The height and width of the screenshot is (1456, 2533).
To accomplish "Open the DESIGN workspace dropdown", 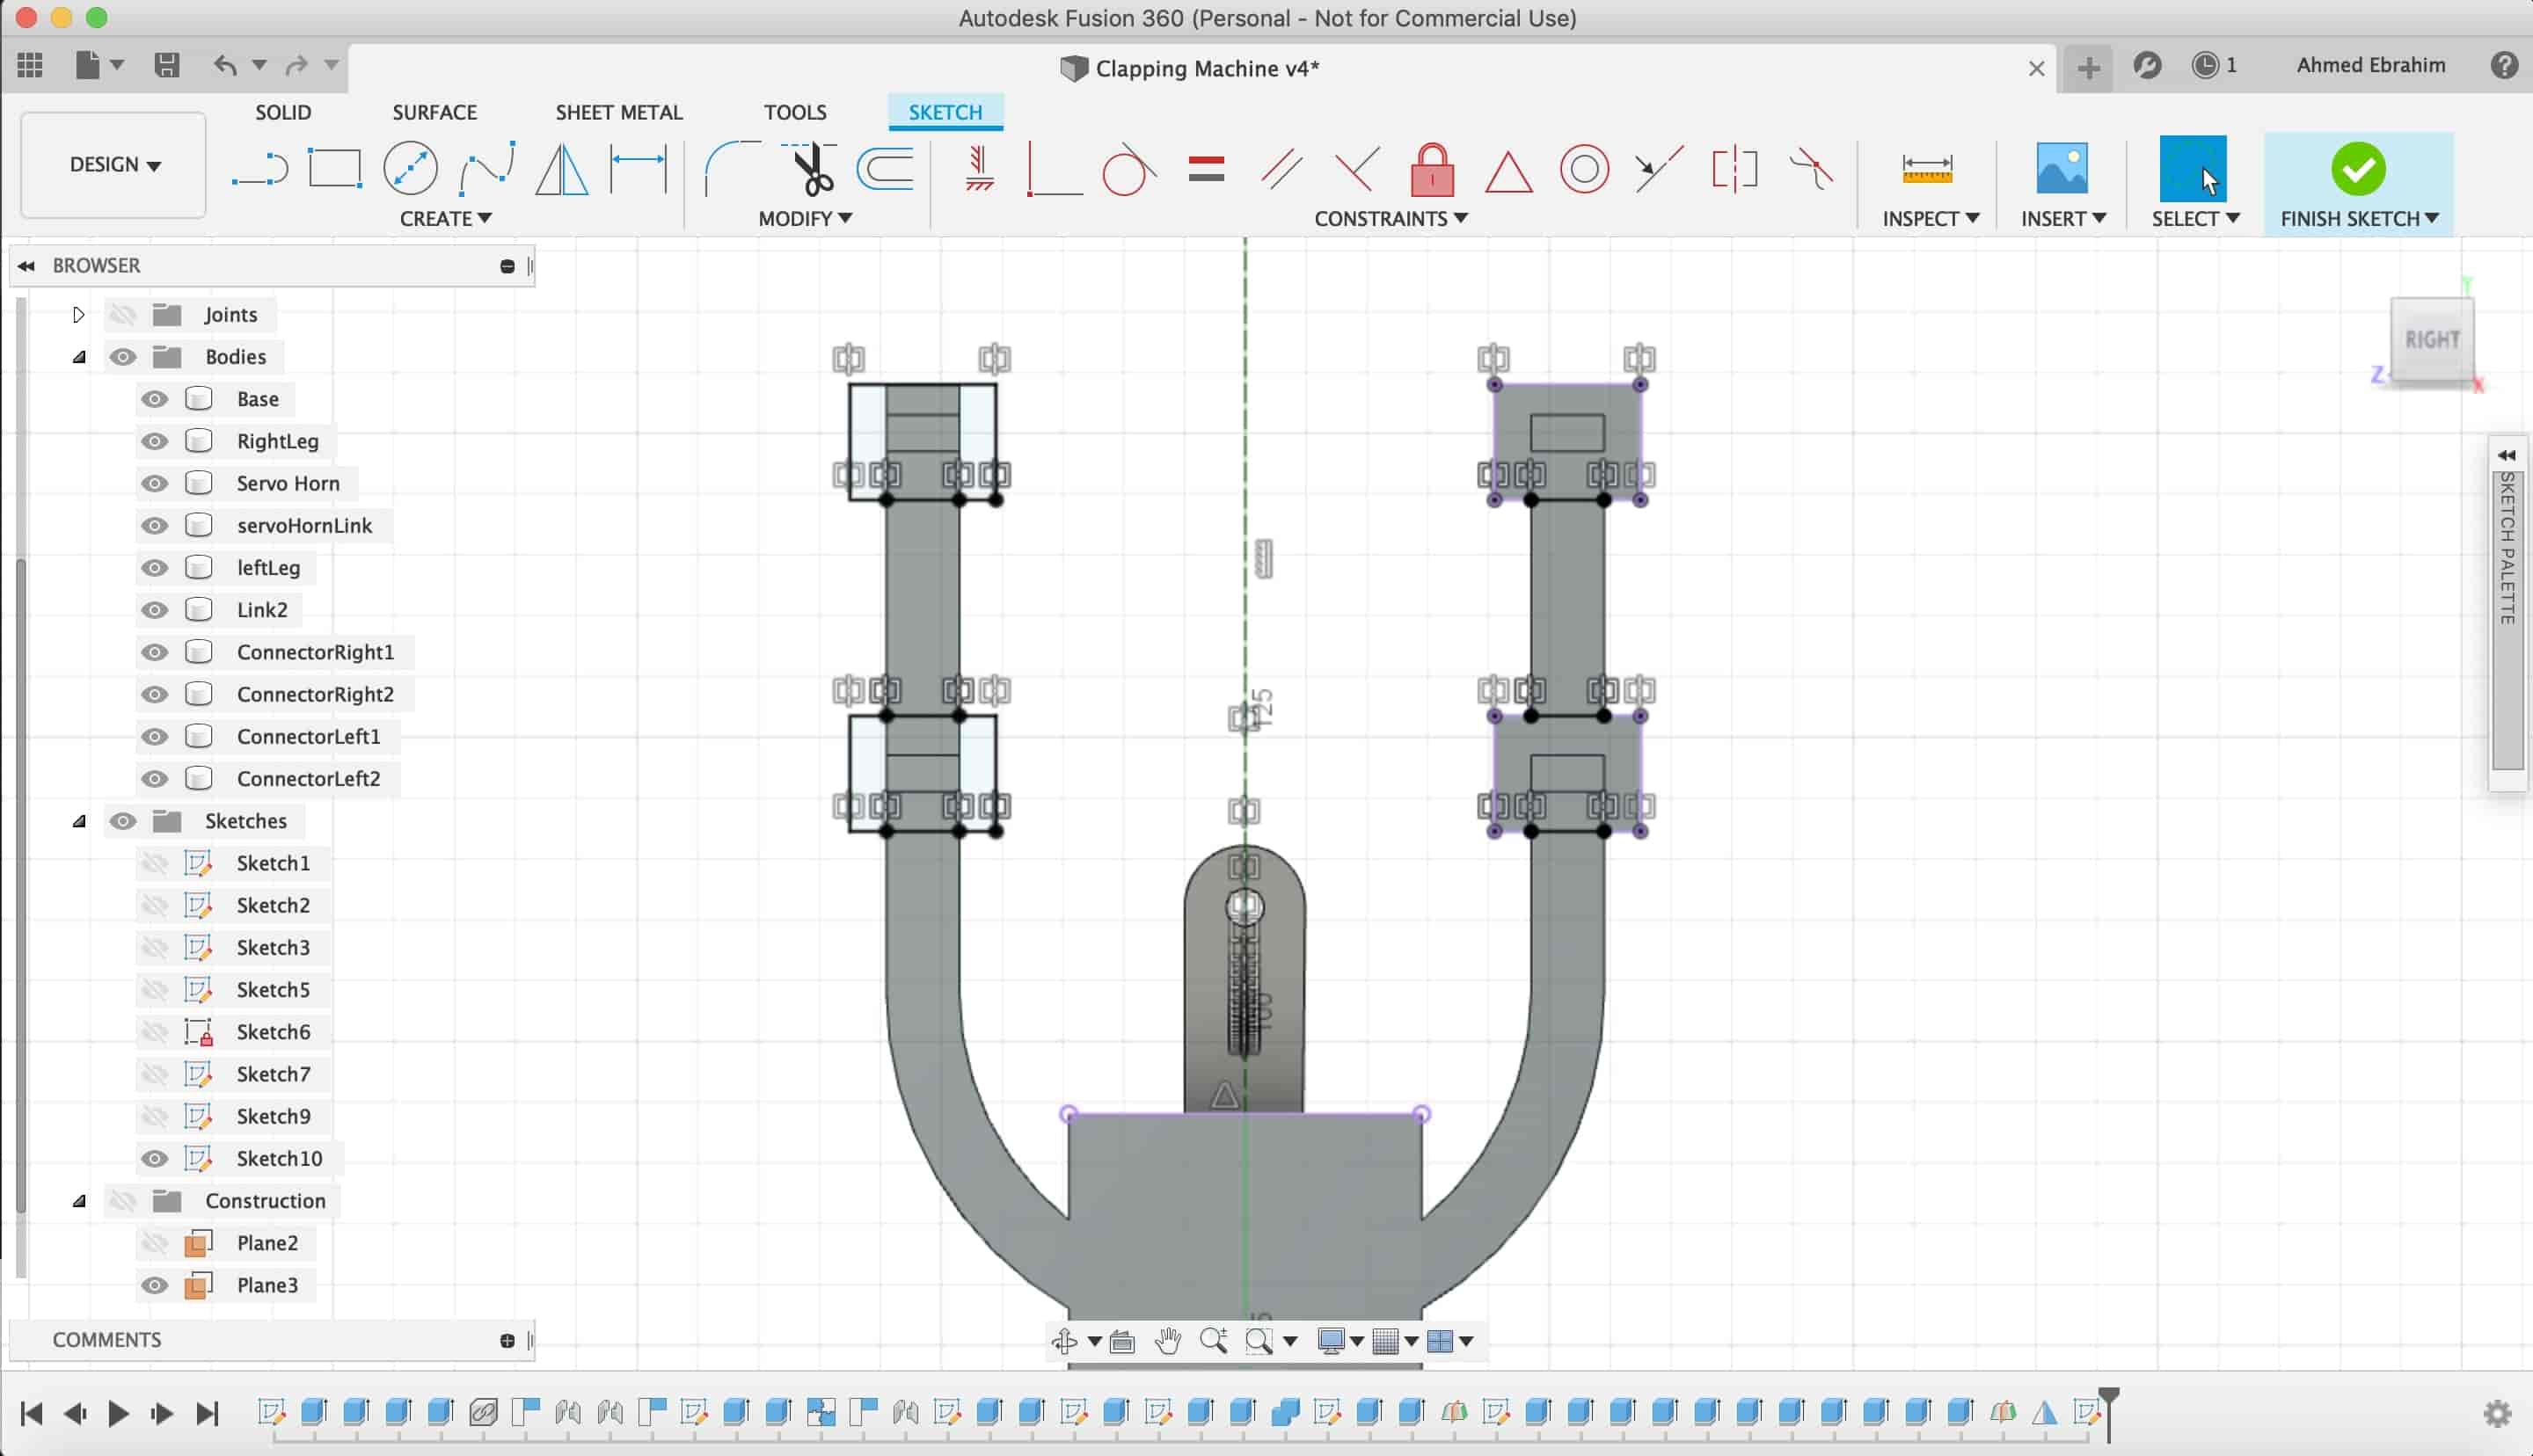I will (x=114, y=165).
